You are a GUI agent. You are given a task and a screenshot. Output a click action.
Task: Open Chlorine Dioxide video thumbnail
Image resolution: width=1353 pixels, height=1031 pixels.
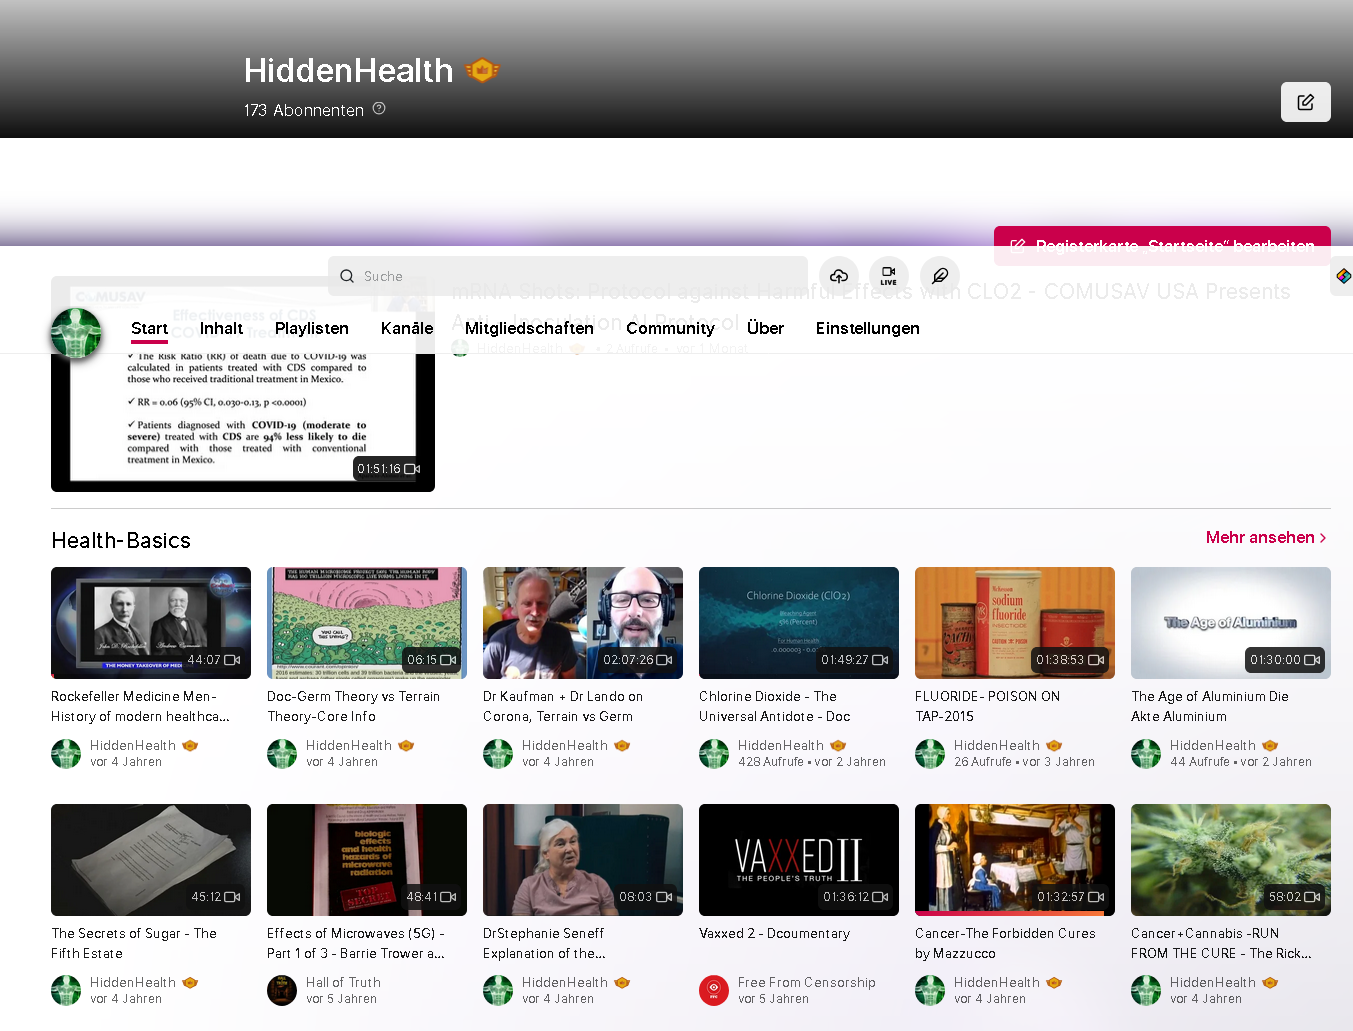(799, 623)
